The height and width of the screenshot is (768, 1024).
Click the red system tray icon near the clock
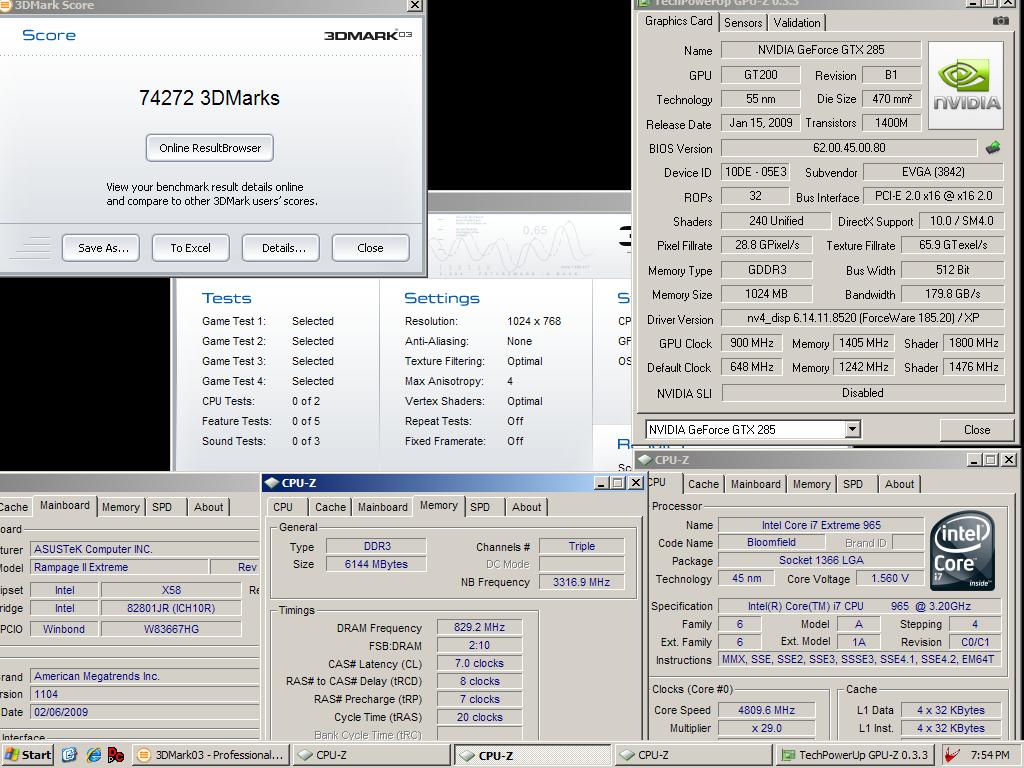point(953,755)
